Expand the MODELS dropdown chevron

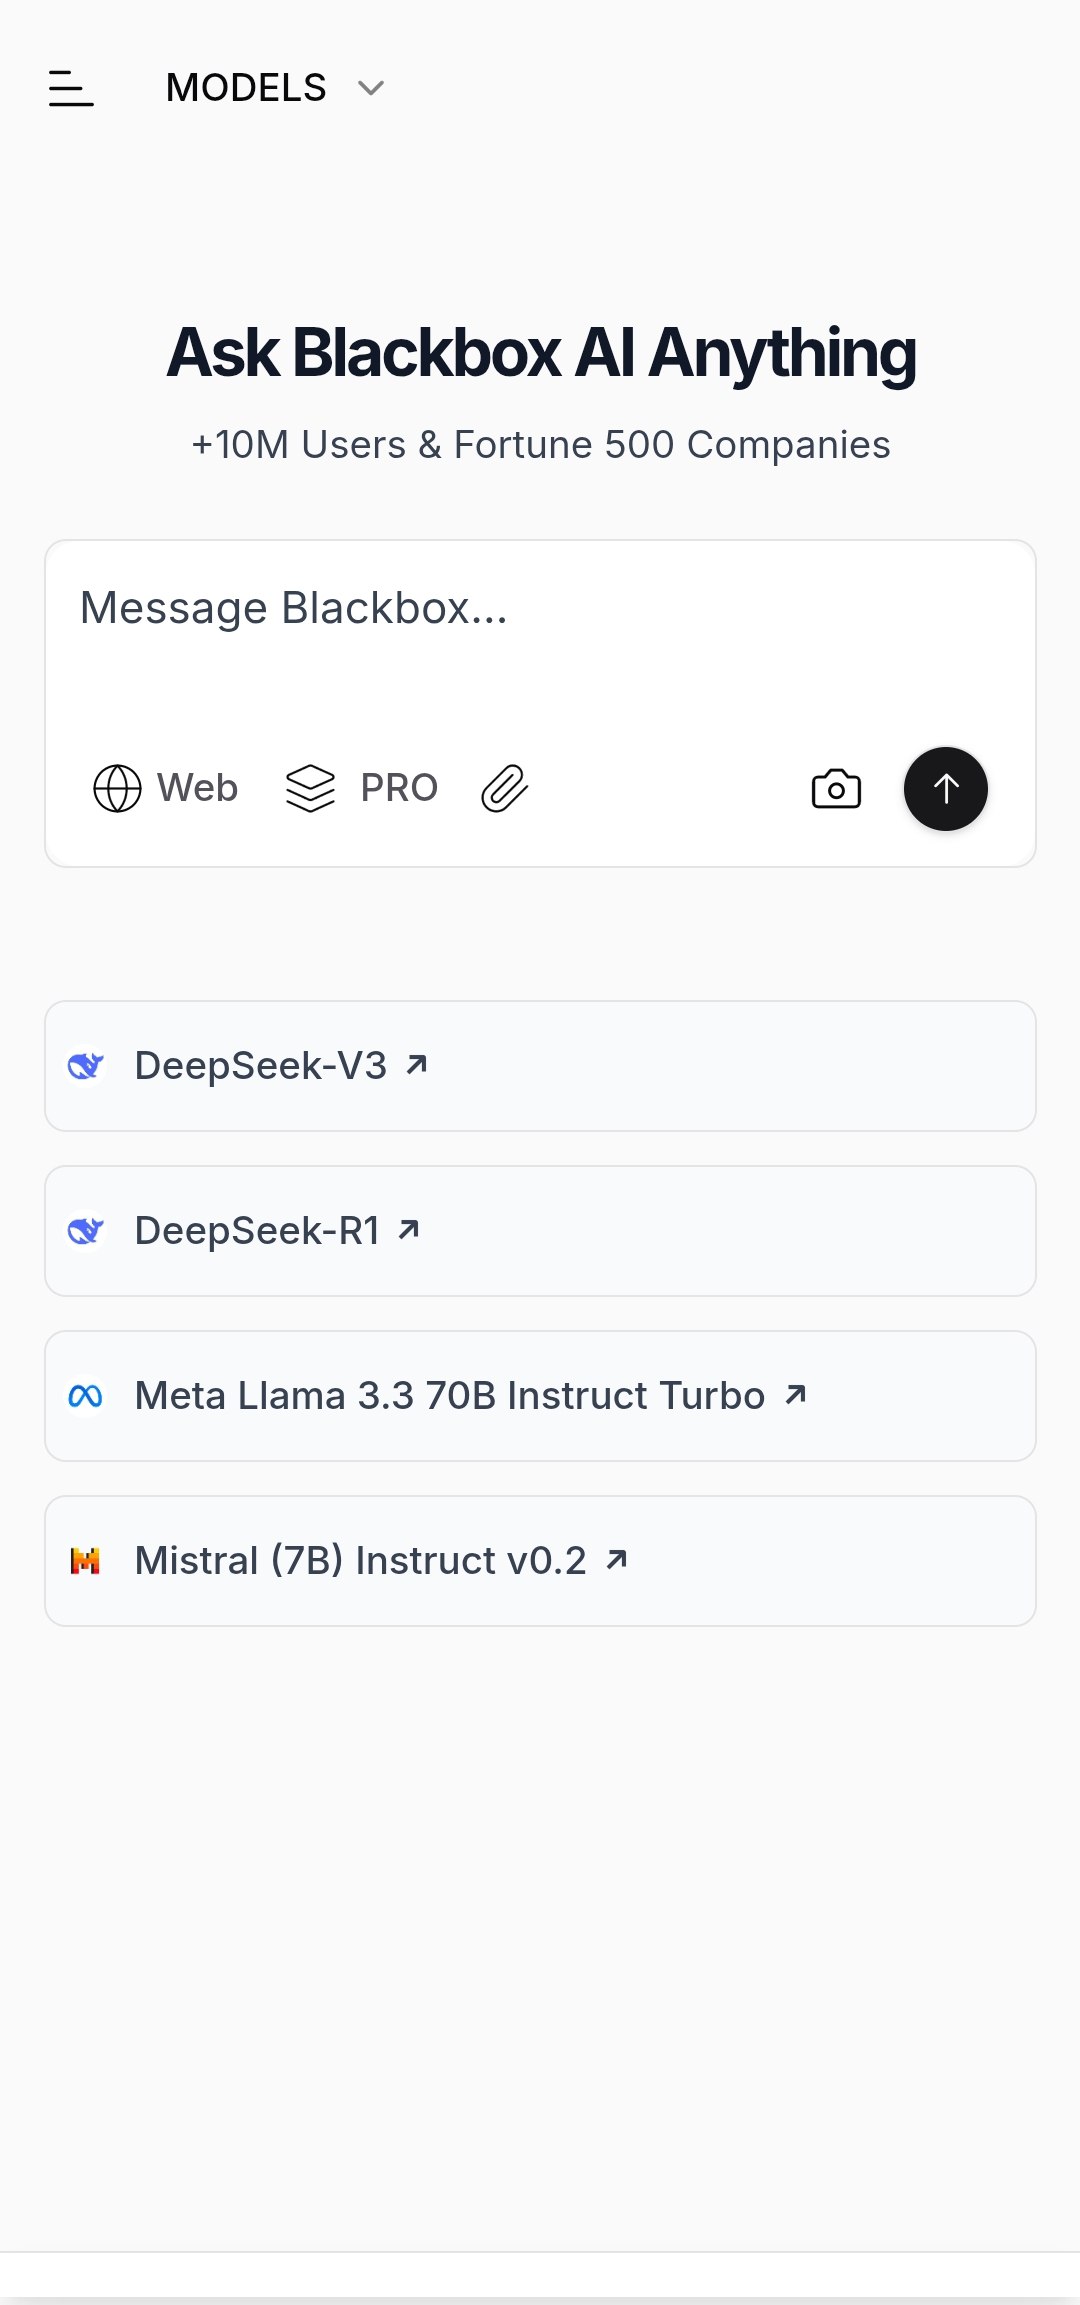coord(371,88)
